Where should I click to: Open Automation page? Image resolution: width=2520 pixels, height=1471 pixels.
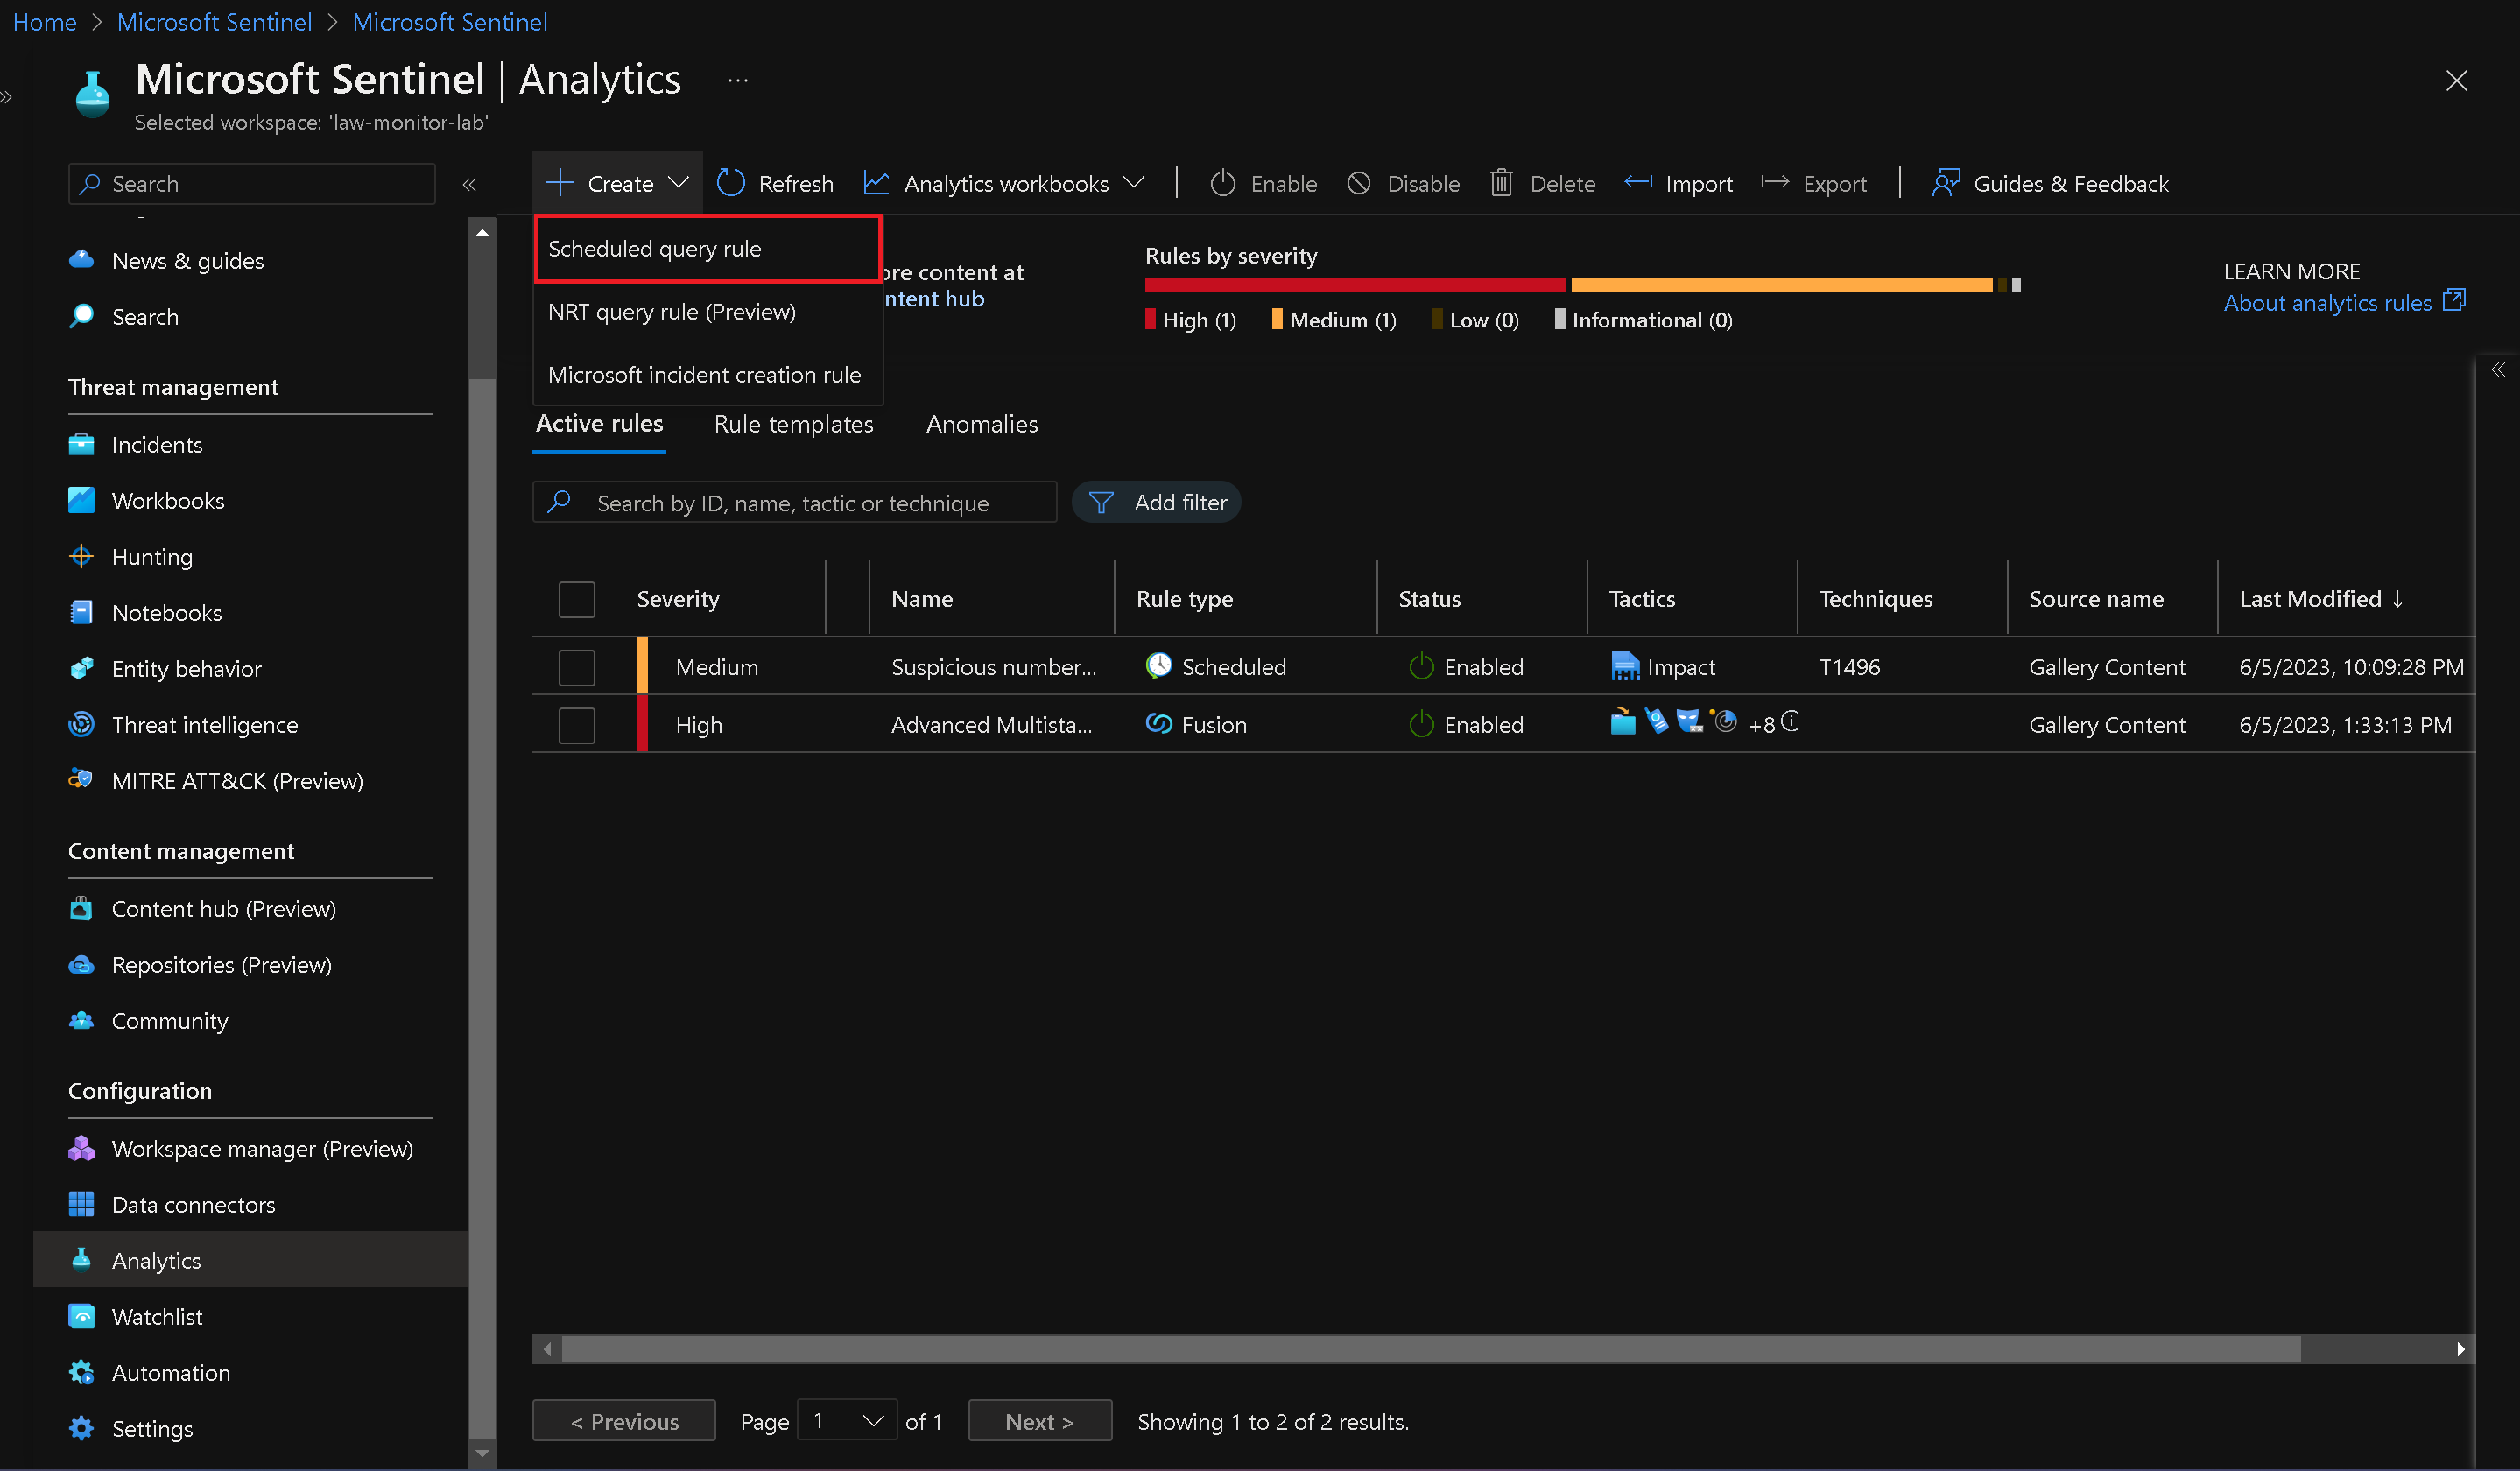point(171,1373)
